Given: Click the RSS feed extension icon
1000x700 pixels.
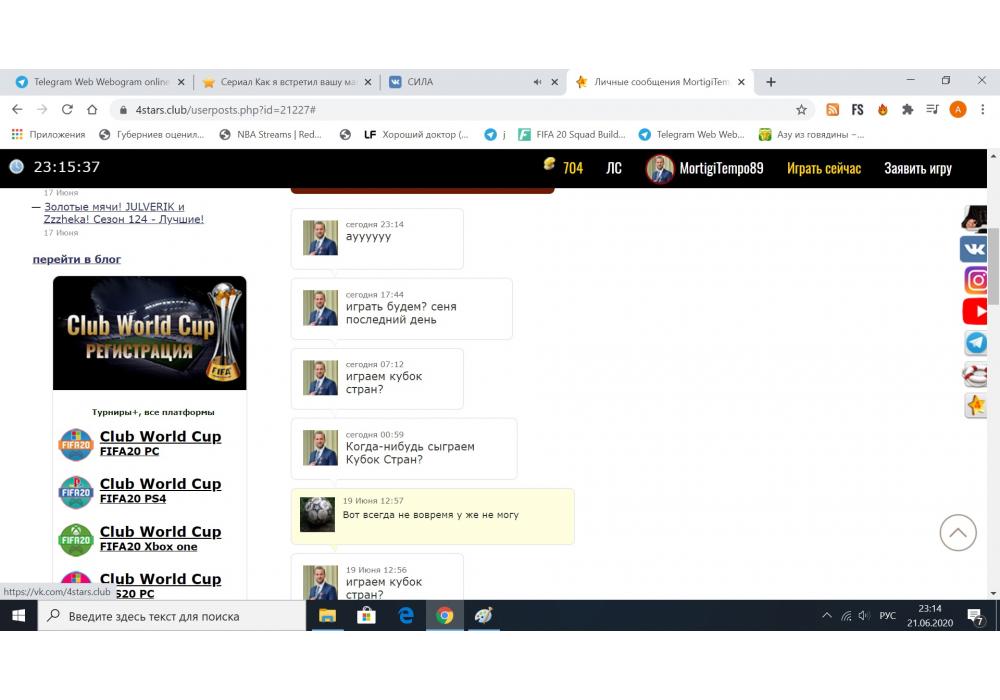Looking at the screenshot, I should [832, 110].
